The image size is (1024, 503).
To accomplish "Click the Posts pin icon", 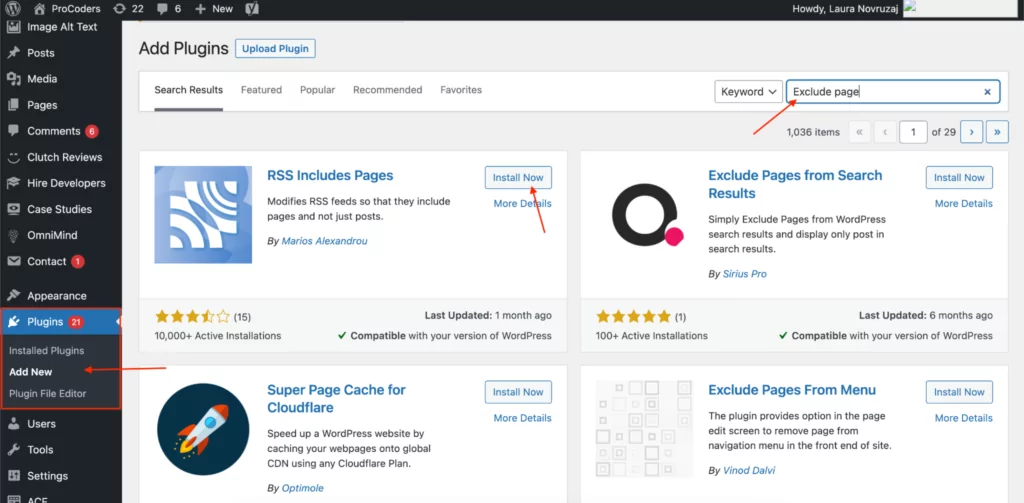I will tap(14, 53).
